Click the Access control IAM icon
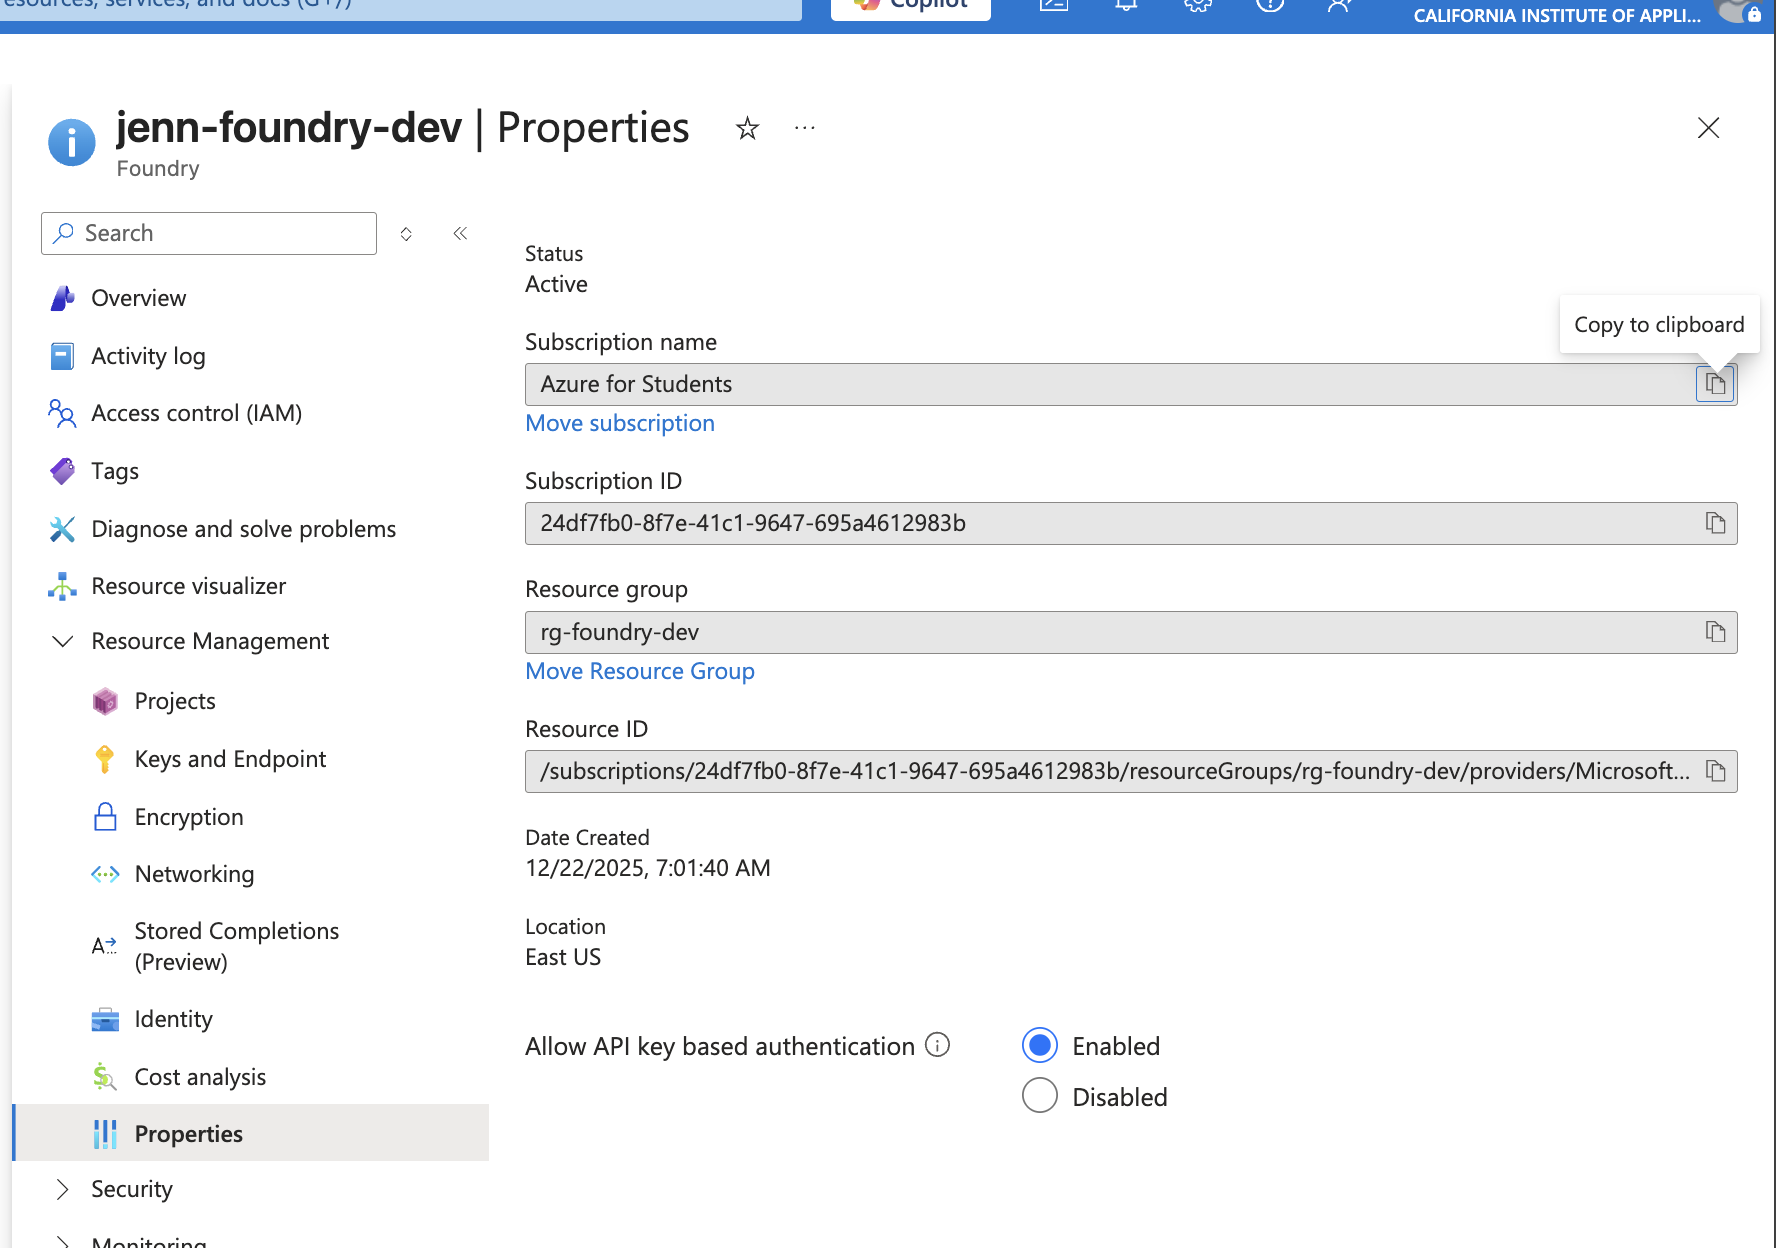 pos(62,413)
